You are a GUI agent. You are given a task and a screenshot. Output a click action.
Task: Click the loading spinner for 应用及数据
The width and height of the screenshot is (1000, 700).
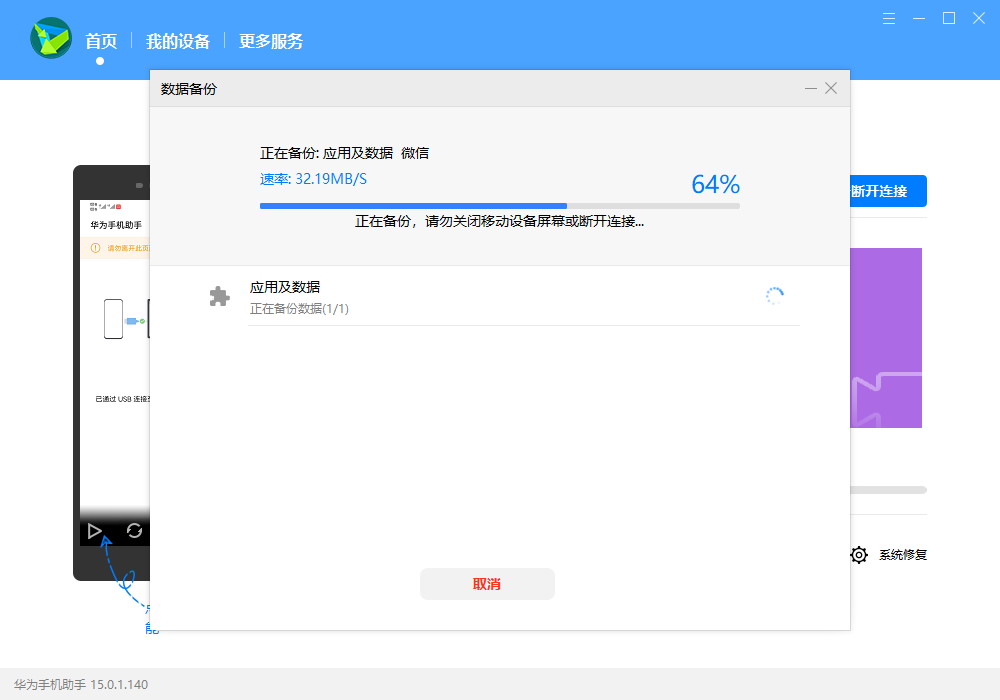(x=775, y=296)
